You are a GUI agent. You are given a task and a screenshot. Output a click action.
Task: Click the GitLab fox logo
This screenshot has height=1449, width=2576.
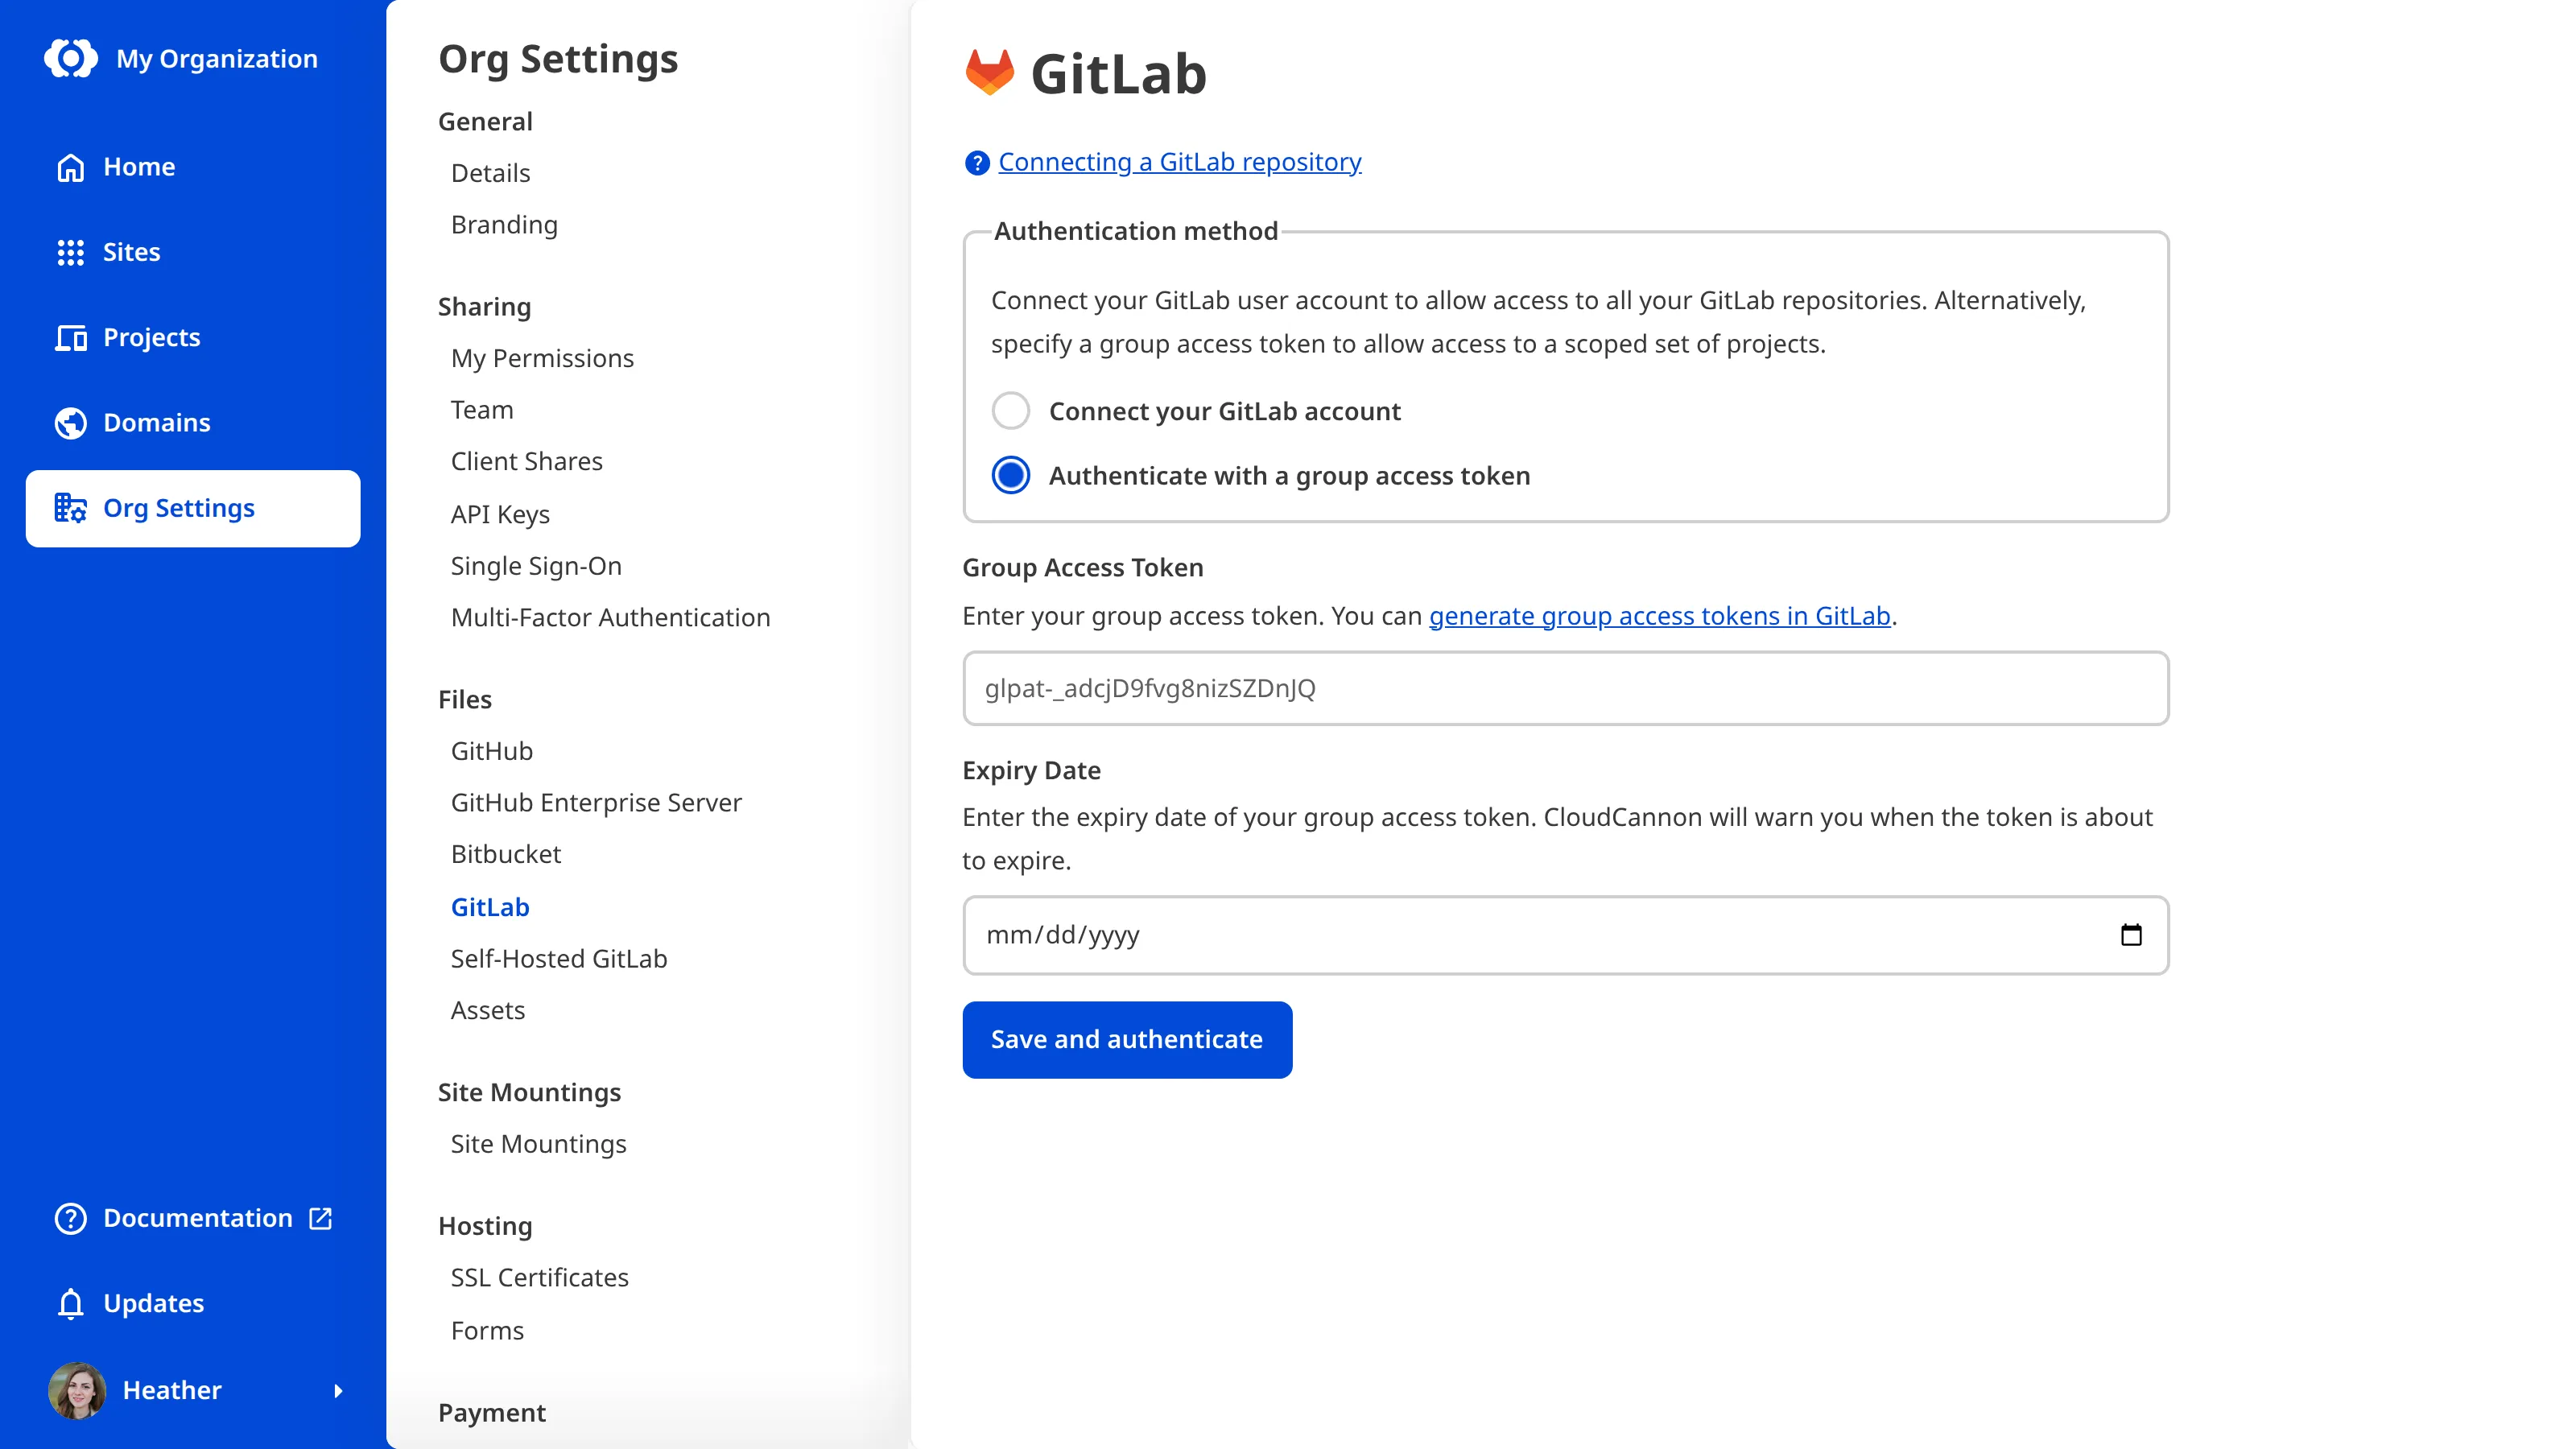[x=989, y=72]
